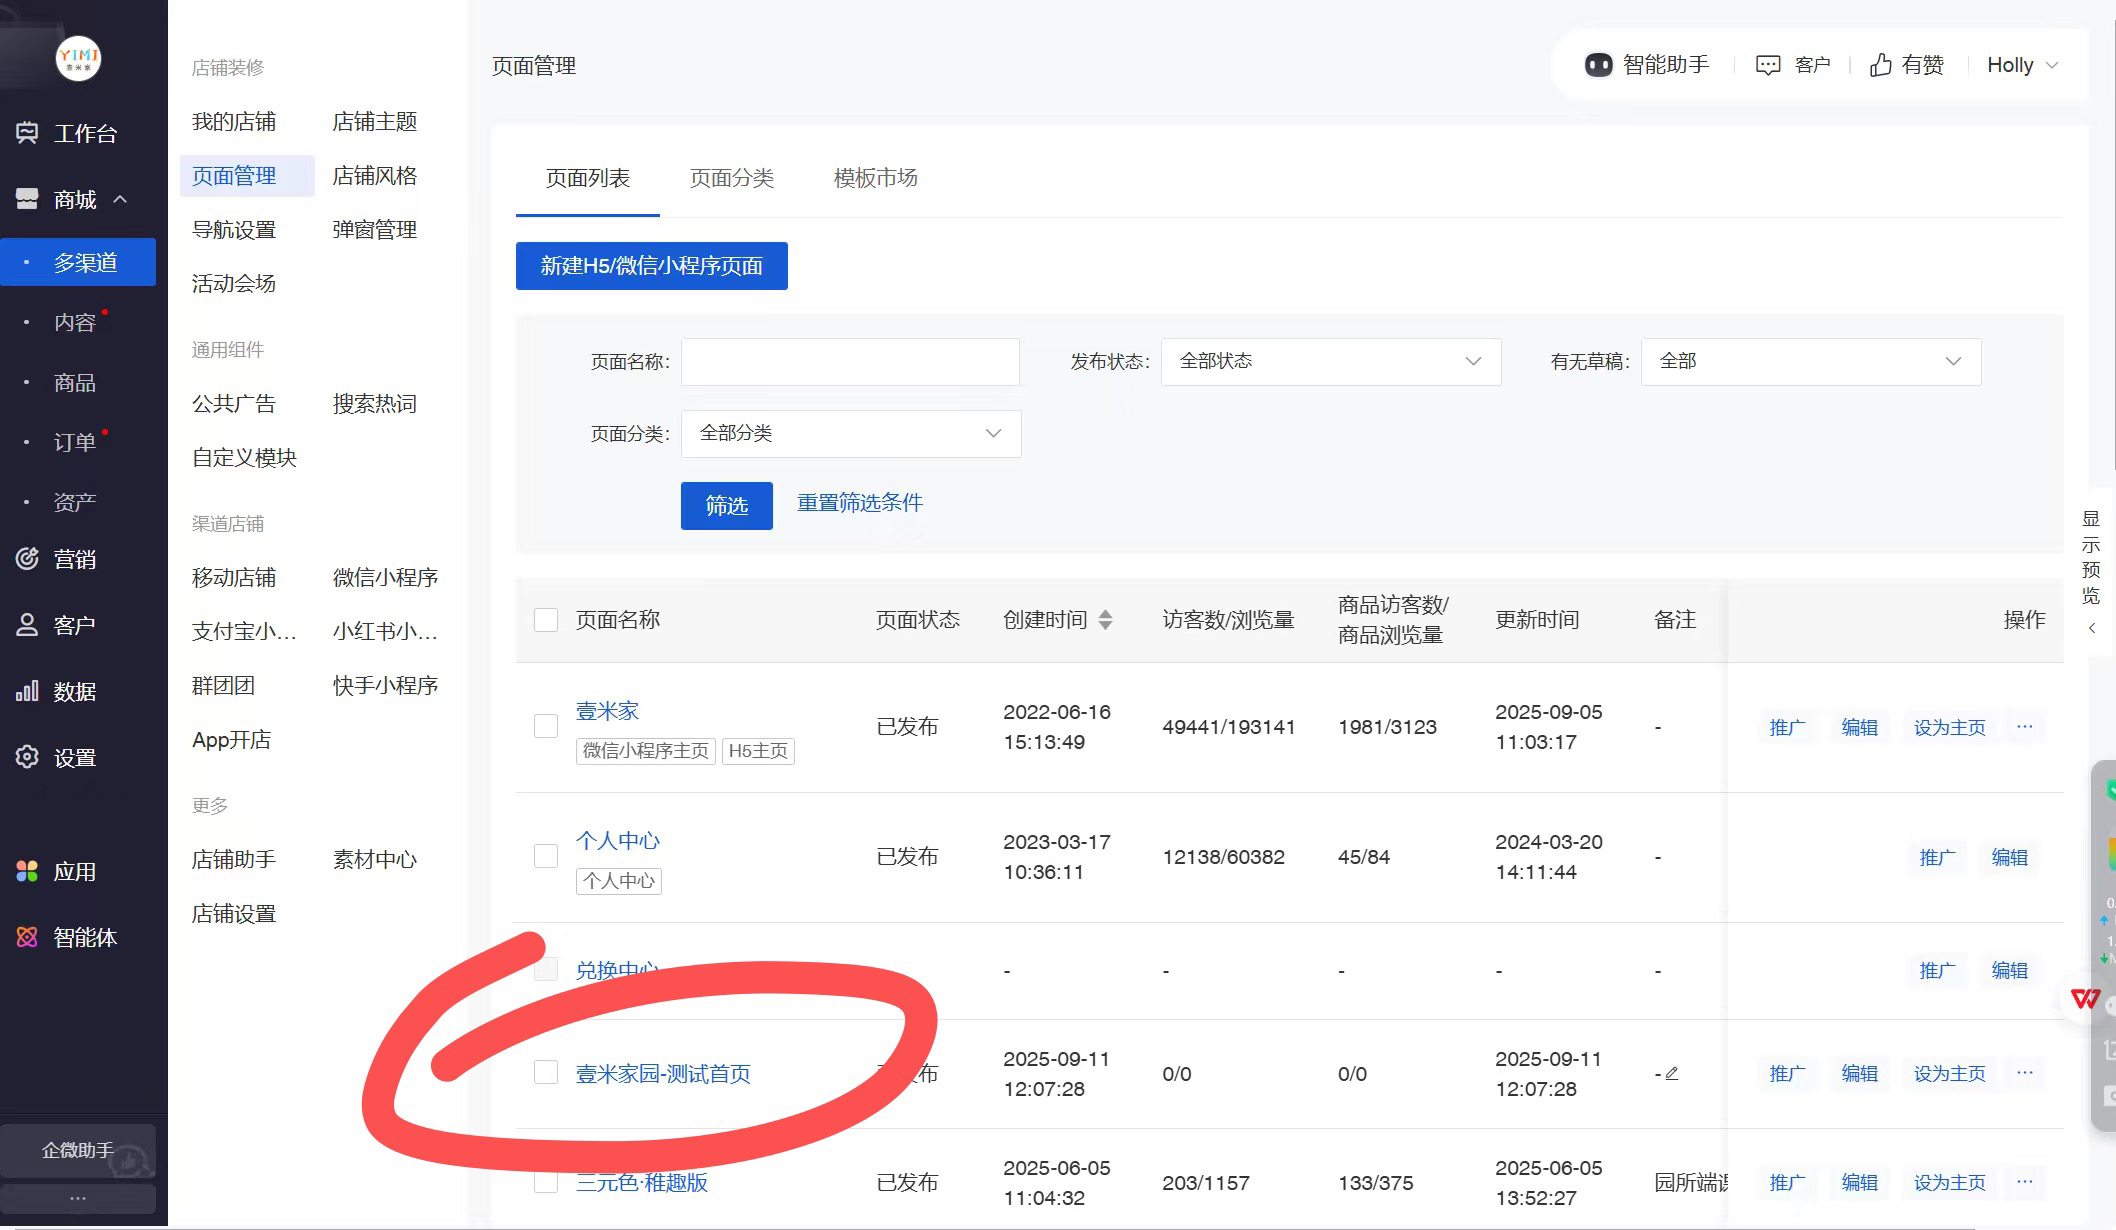Open 工作台 workbench icon in sidebar
Image resolution: width=2116 pixels, height=1230 pixels.
pyautogui.click(x=27, y=133)
